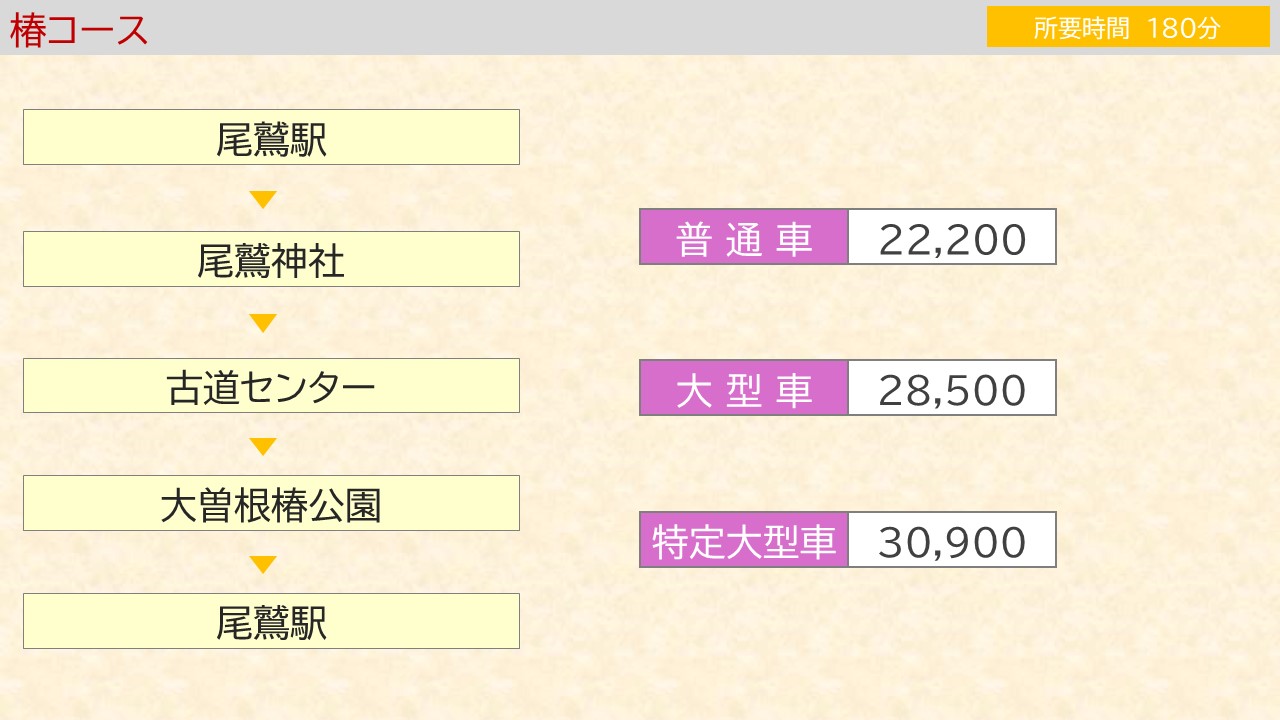The height and width of the screenshot is (720, 1280).
Task: Select the first 尾鷲駅 departure box
Action: [271, 137]
